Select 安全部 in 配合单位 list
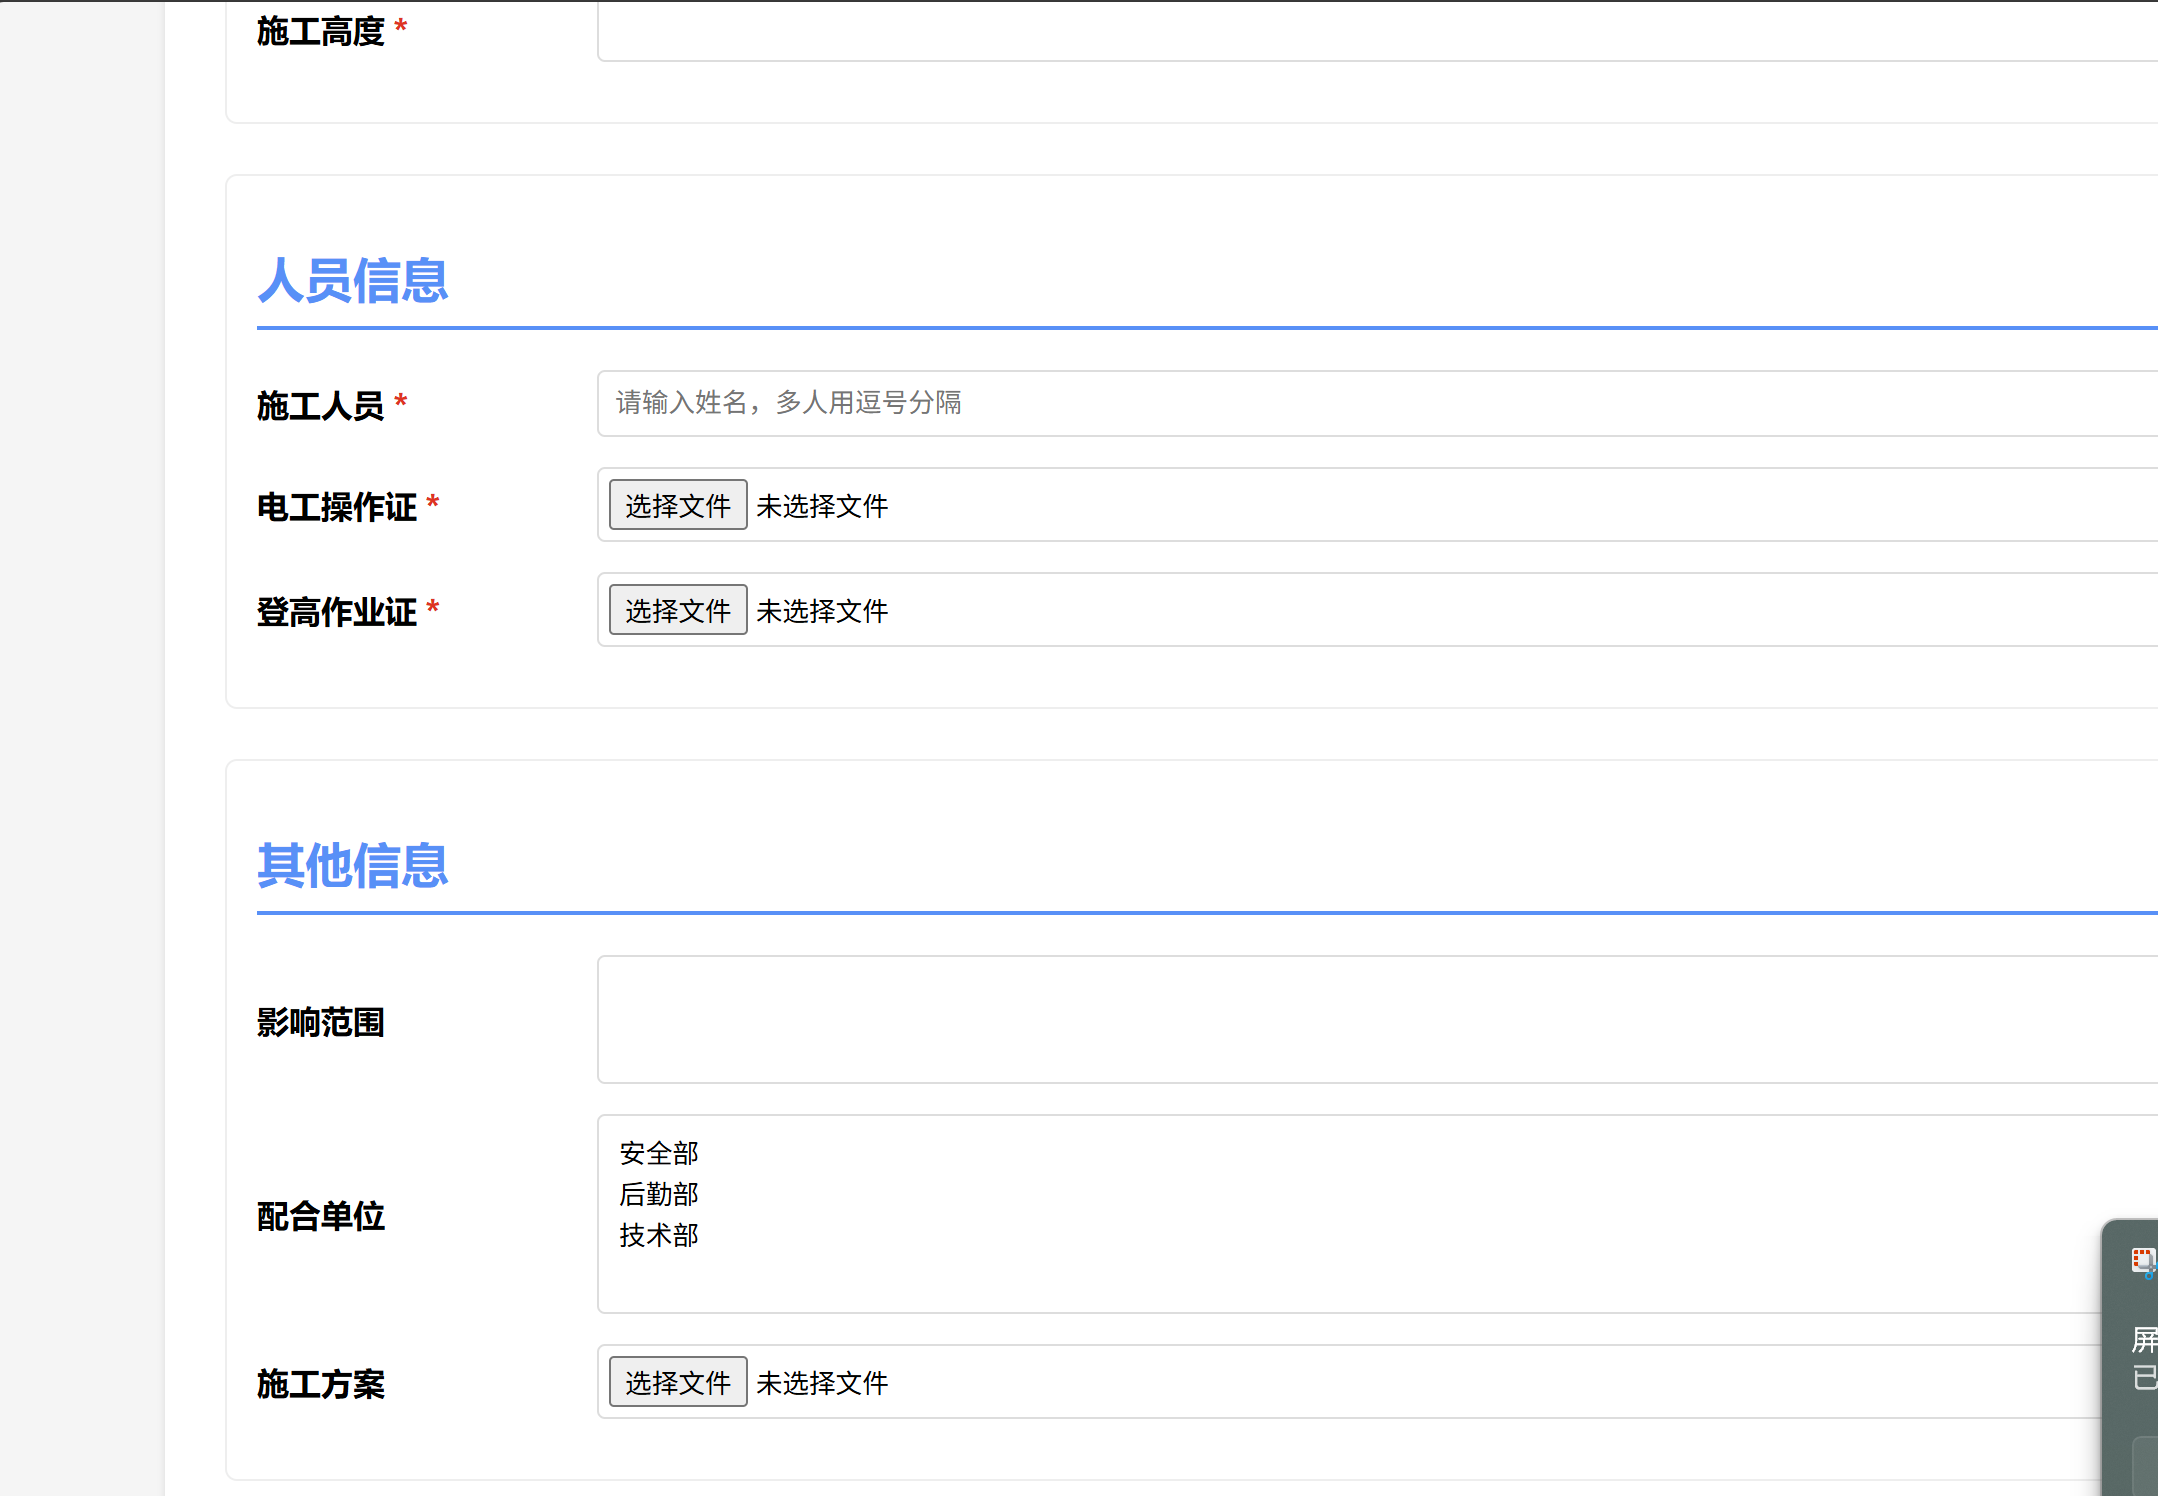 pos(659,1153)
